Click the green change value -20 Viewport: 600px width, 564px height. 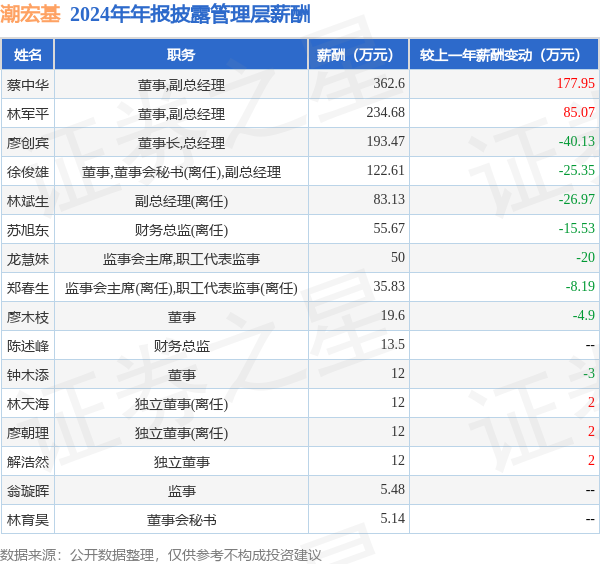click(x=585, y=257)
